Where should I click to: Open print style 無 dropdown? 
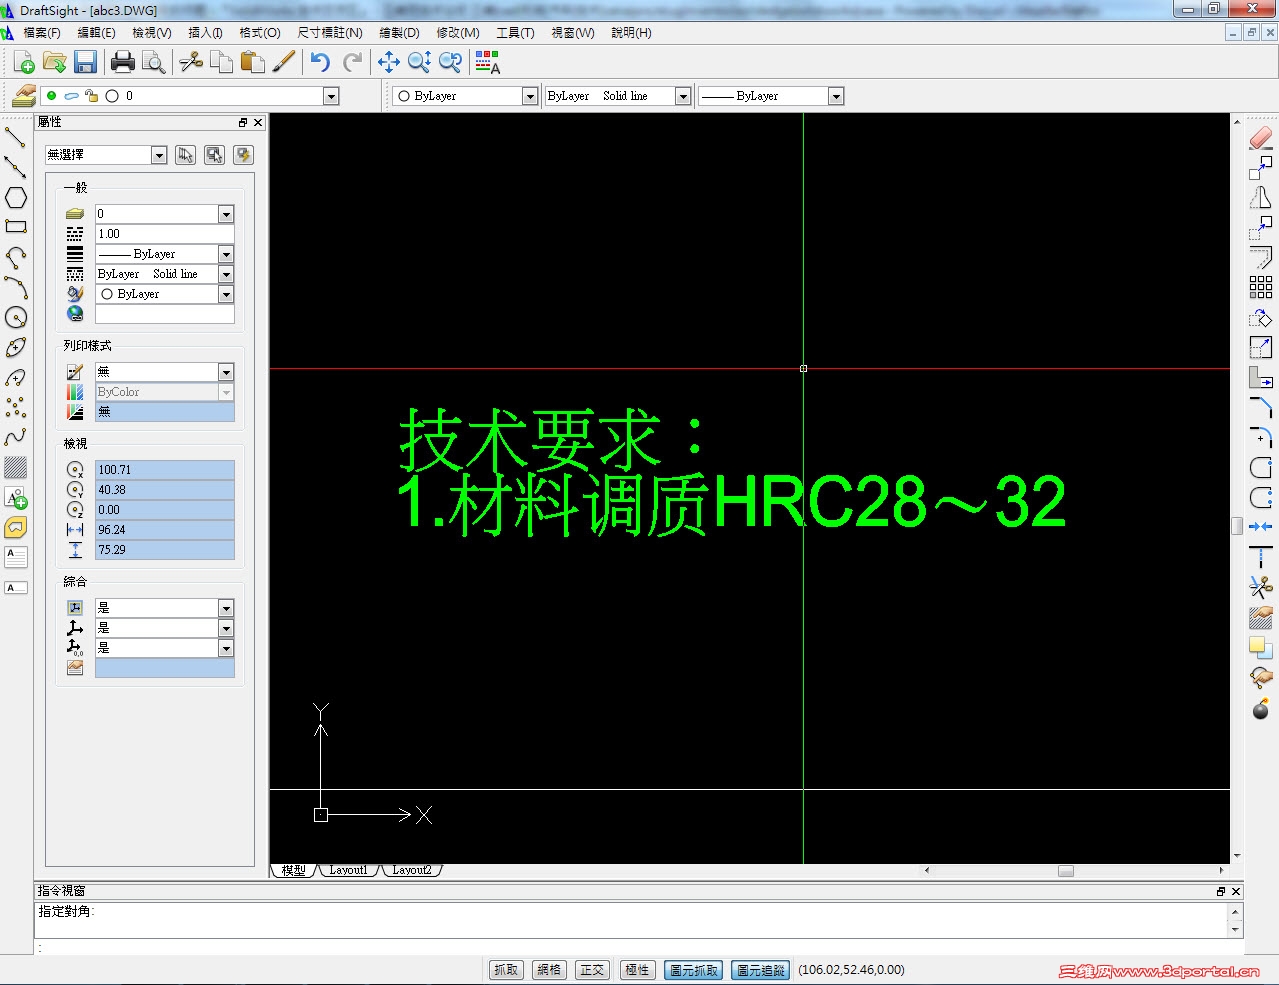click(226, 372)
